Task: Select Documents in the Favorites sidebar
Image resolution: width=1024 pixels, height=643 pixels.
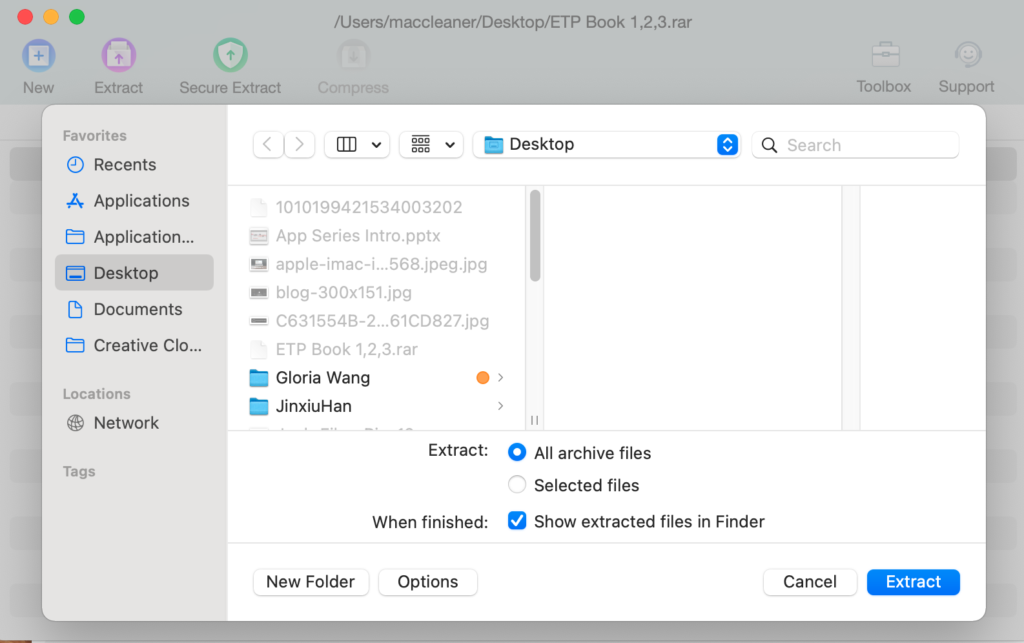Action: [x=137, y=309]
